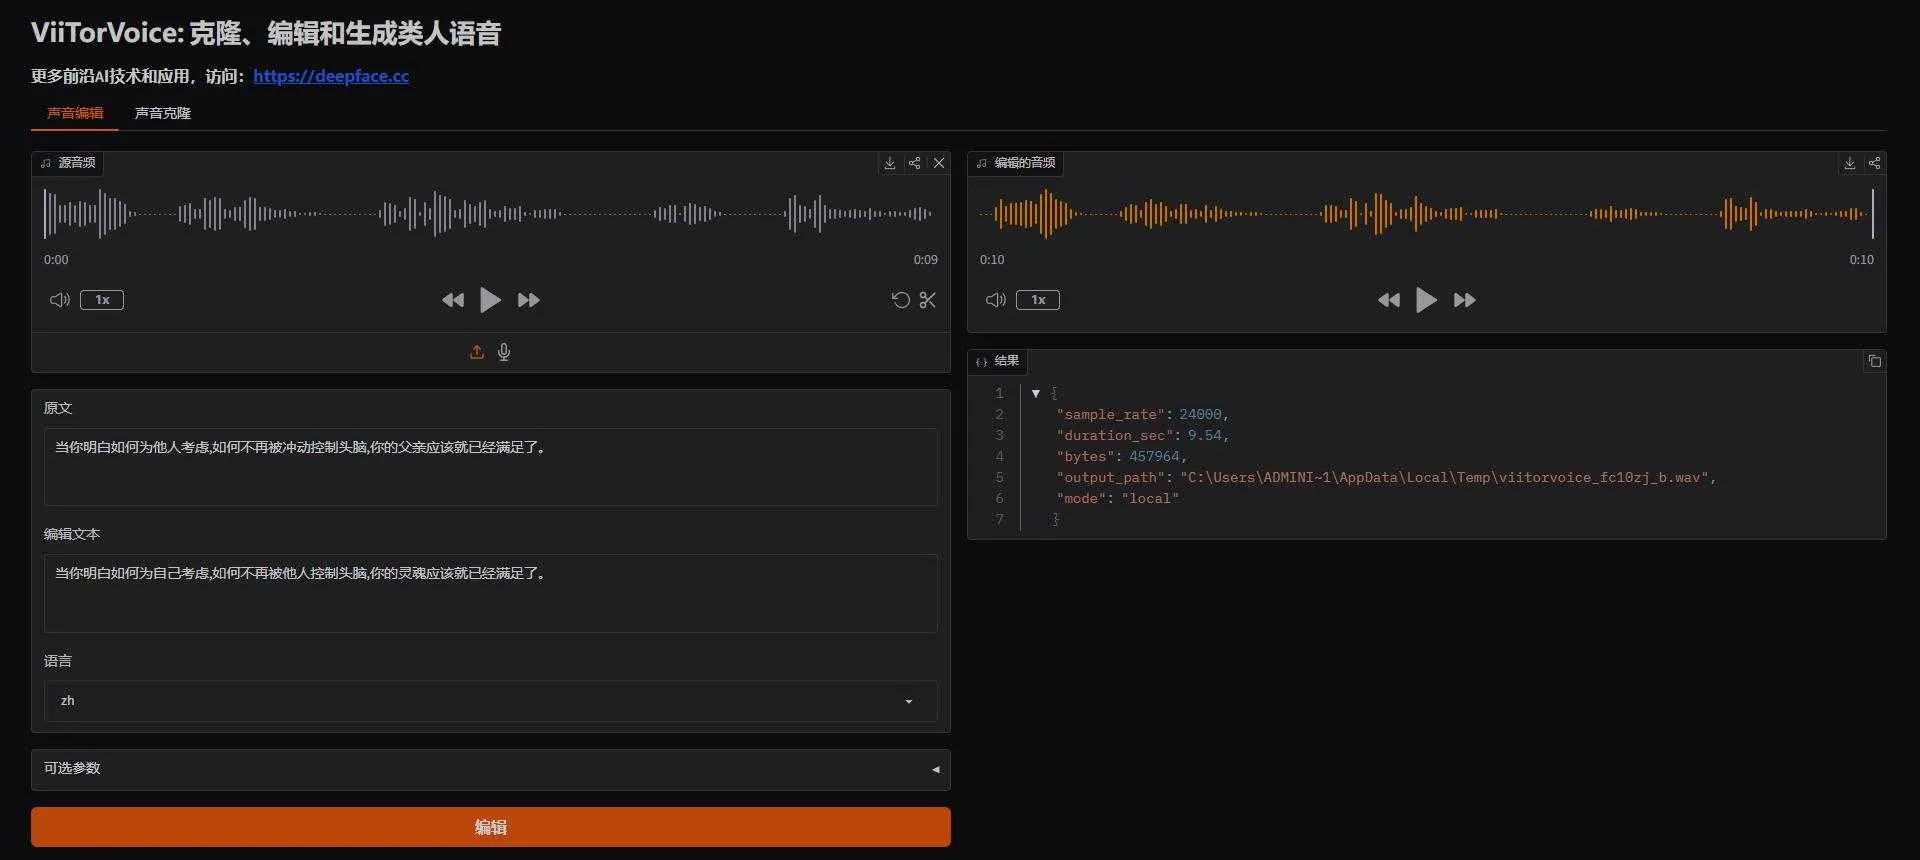The width and height of the screenshot is (1920, 860).
Task: Select the 声音编辑 tab
Action: (75, 113)
